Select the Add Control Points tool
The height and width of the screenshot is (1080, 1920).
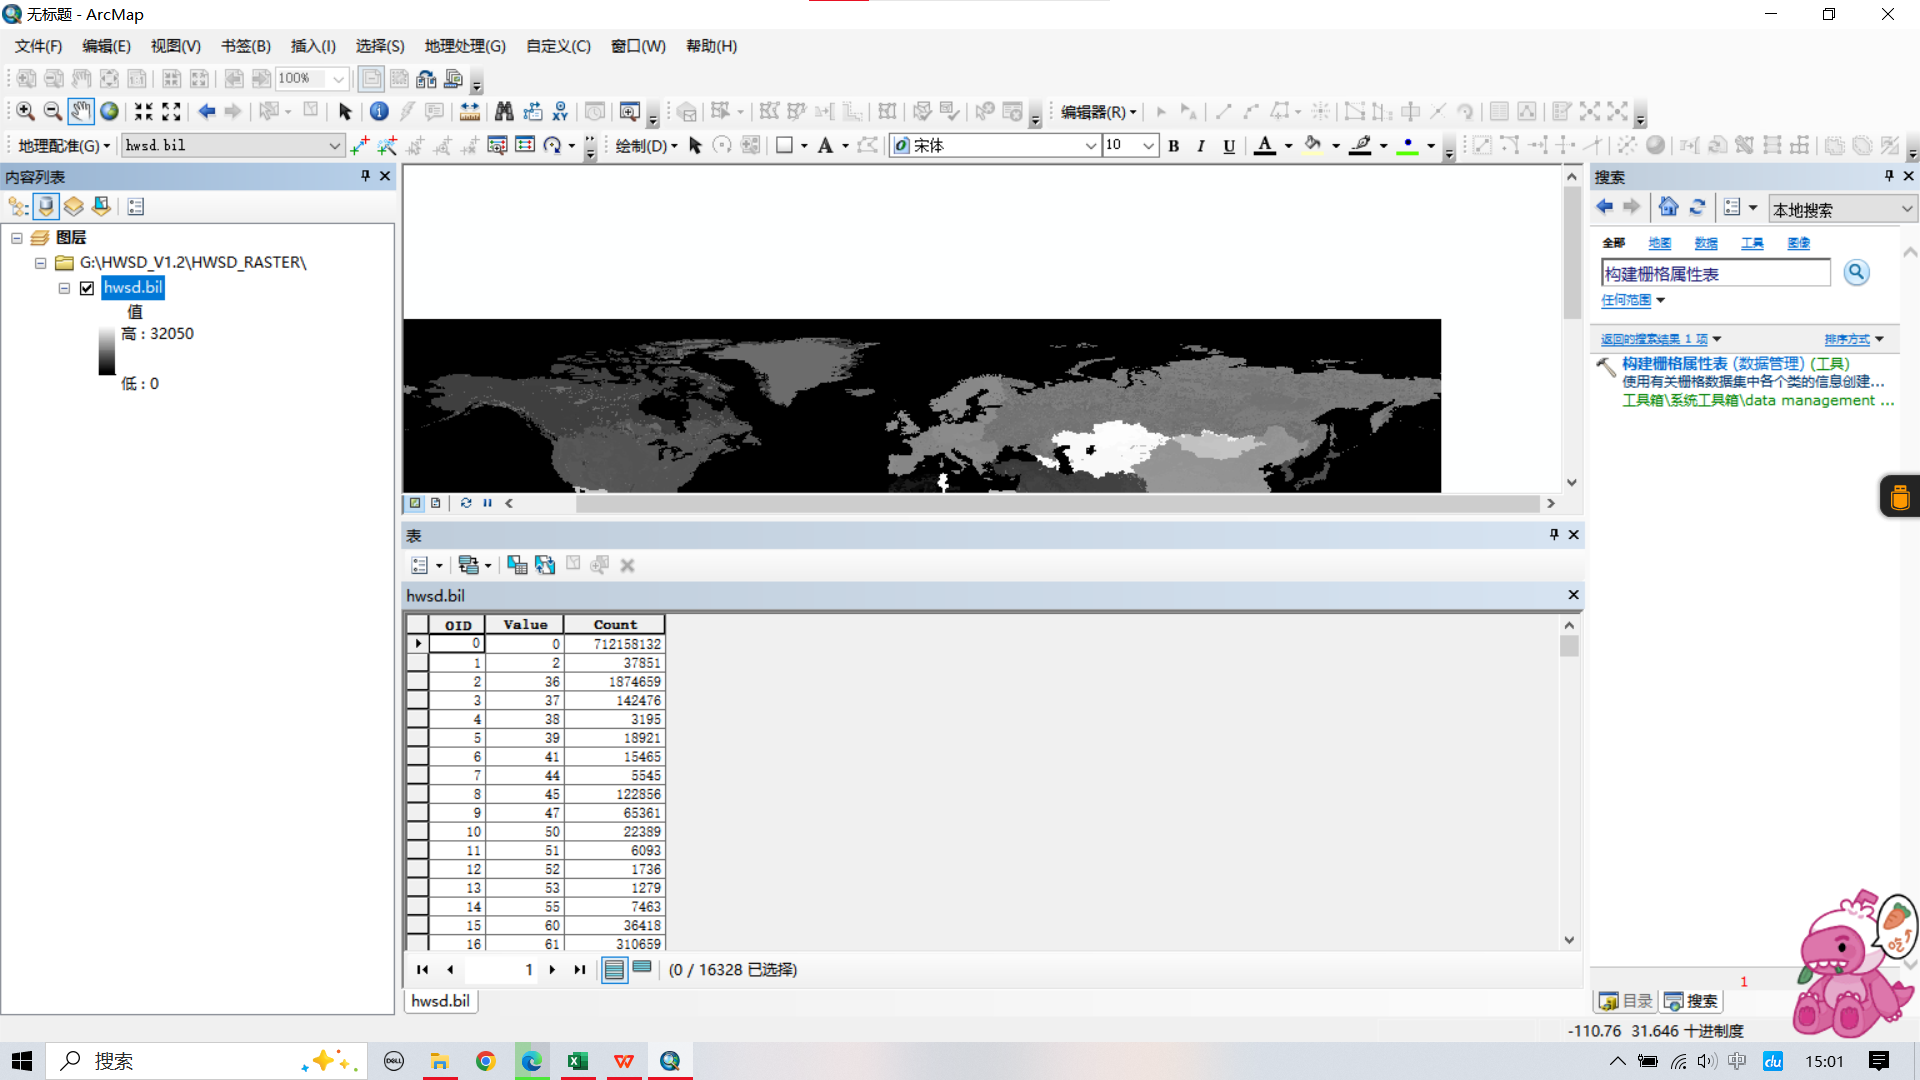pos(360,146)
